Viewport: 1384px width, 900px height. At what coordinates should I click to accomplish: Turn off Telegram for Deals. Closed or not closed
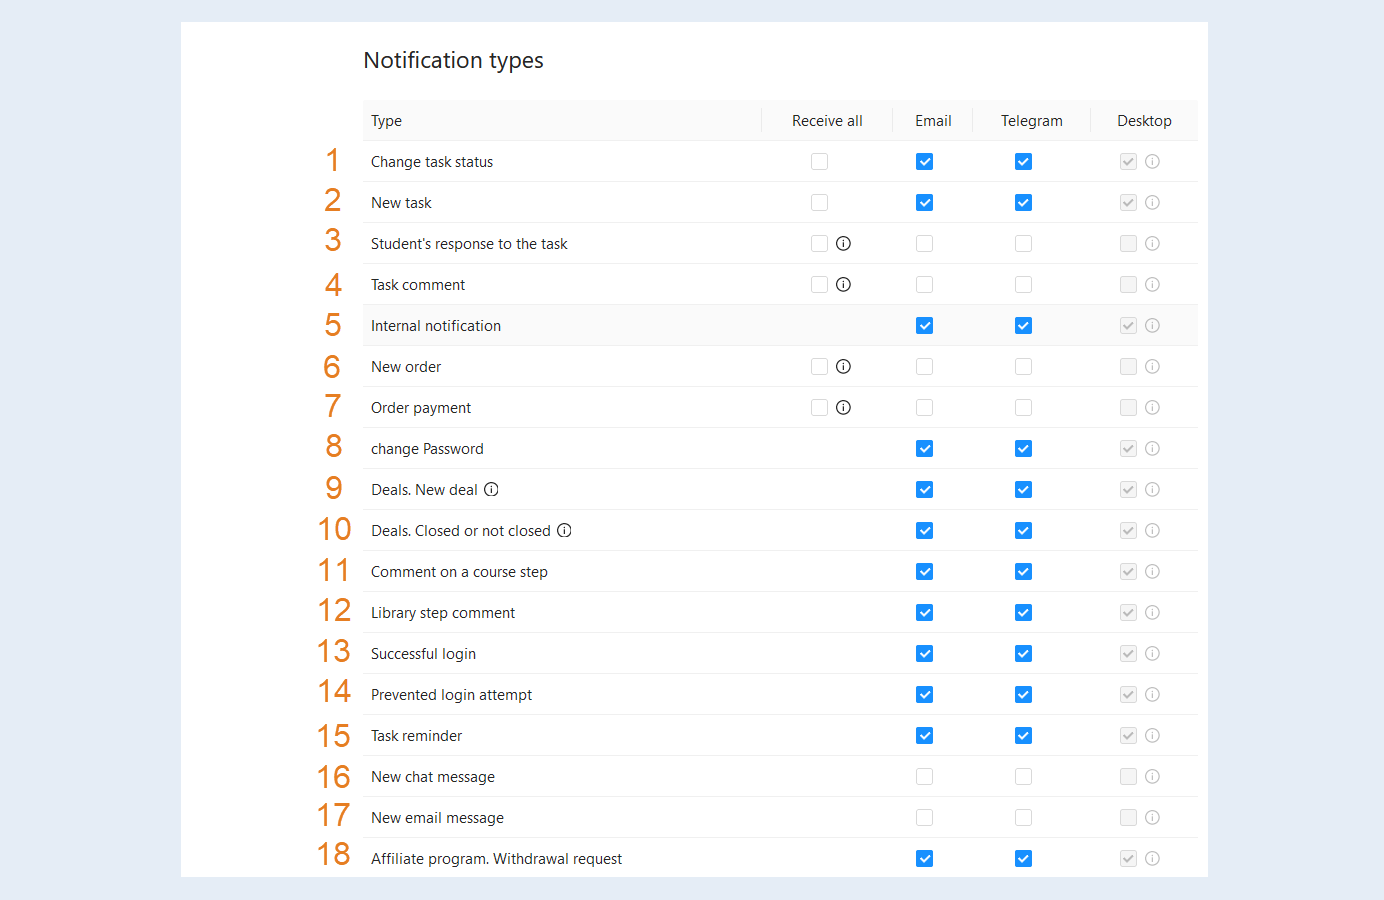click(x=1023, y=530)
